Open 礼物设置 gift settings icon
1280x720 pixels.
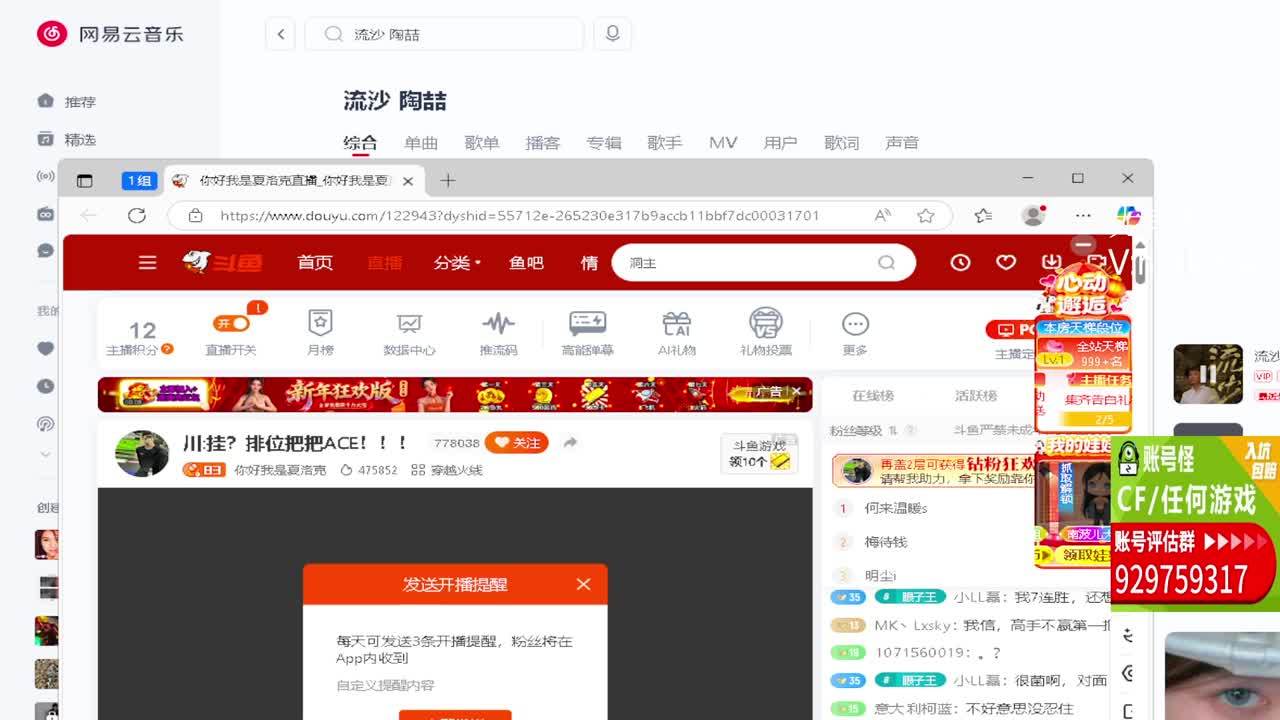pos(765,323)
